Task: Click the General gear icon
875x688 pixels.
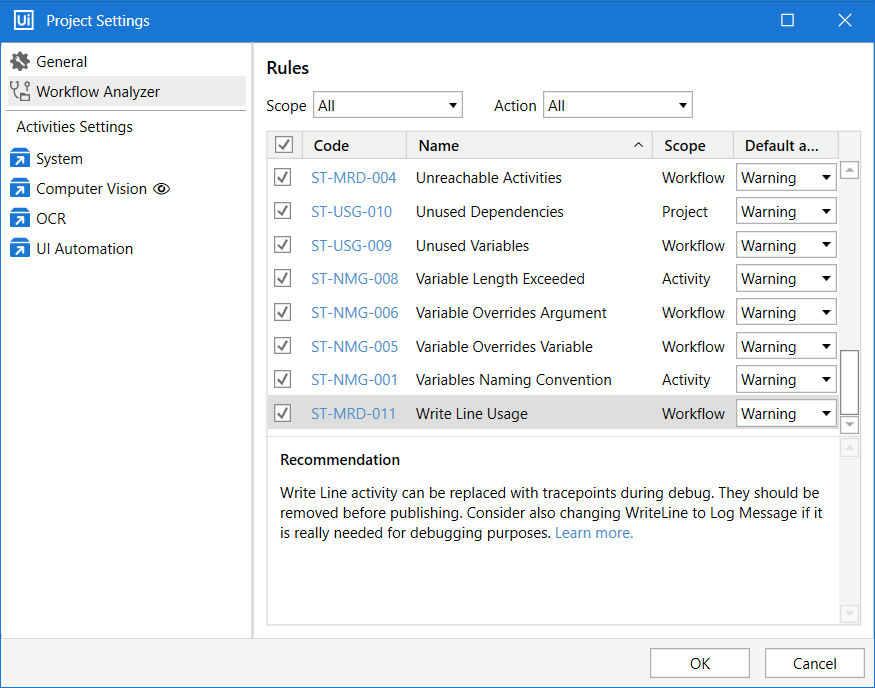Action: tap(20, 62)
